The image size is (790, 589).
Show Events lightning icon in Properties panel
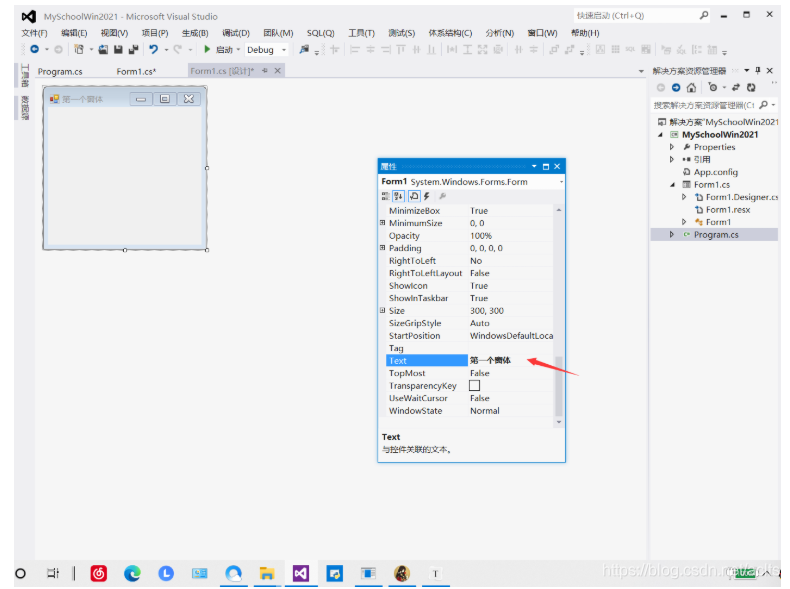pos(427,196)
